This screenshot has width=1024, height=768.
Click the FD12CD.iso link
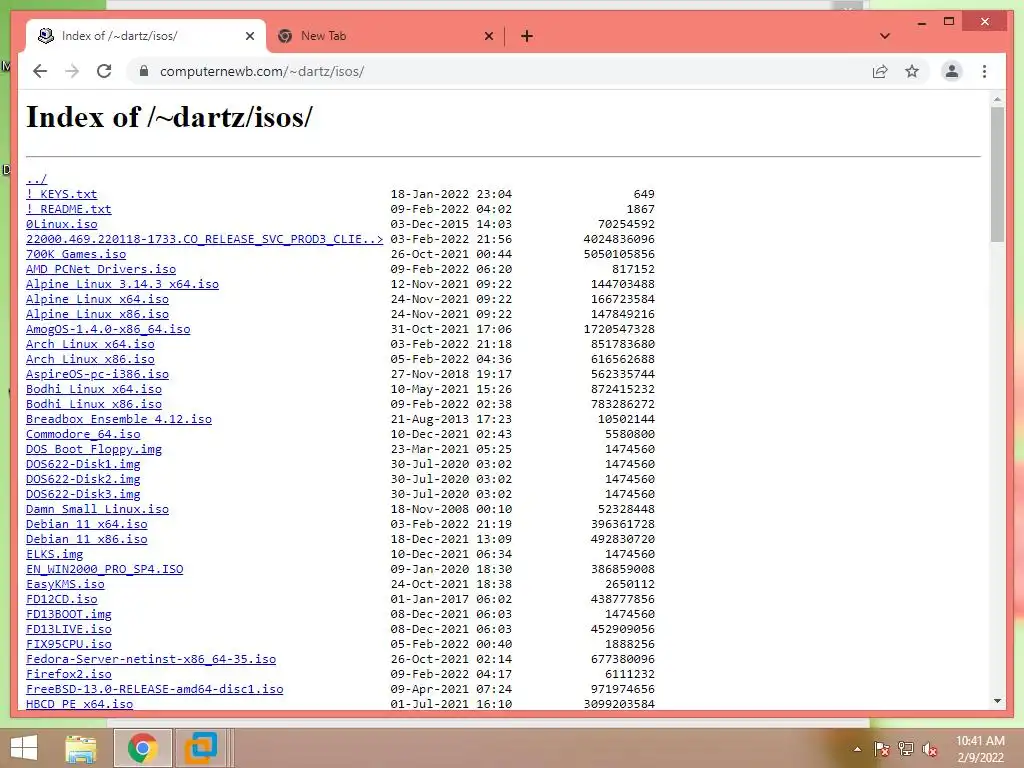point(61,600)
